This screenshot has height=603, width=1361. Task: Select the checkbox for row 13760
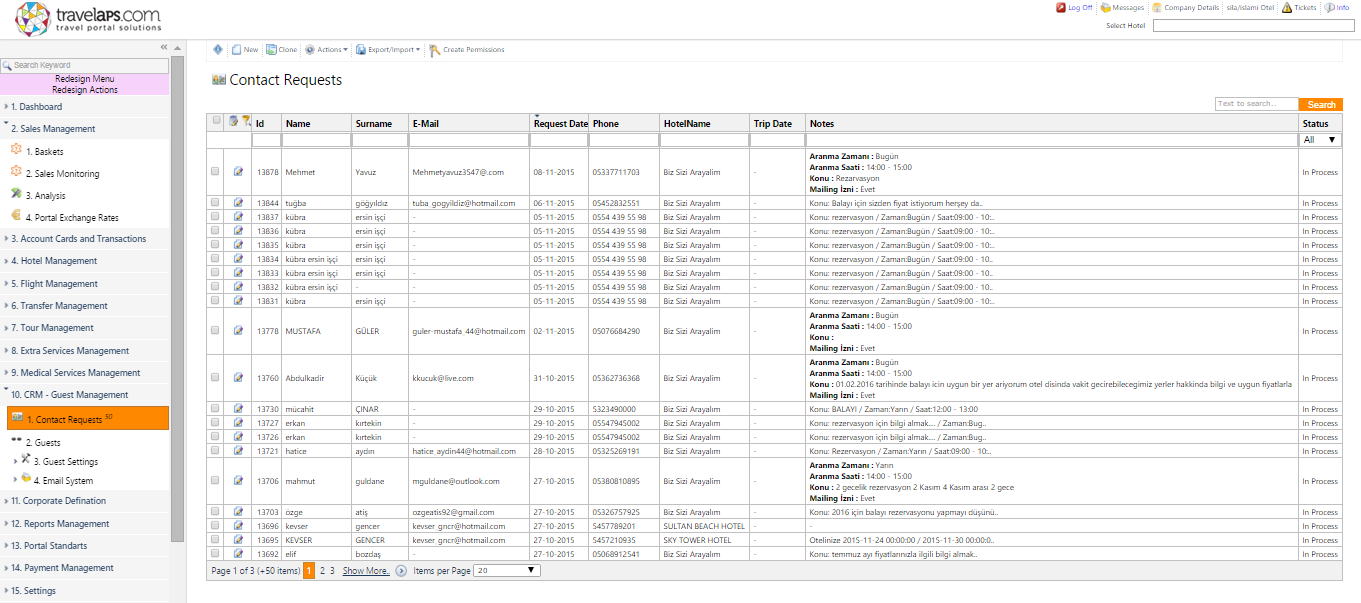pos(215,378)
